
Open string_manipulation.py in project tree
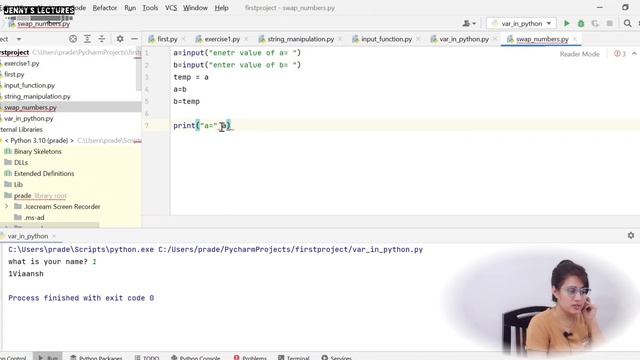click(x=37, y=96)
